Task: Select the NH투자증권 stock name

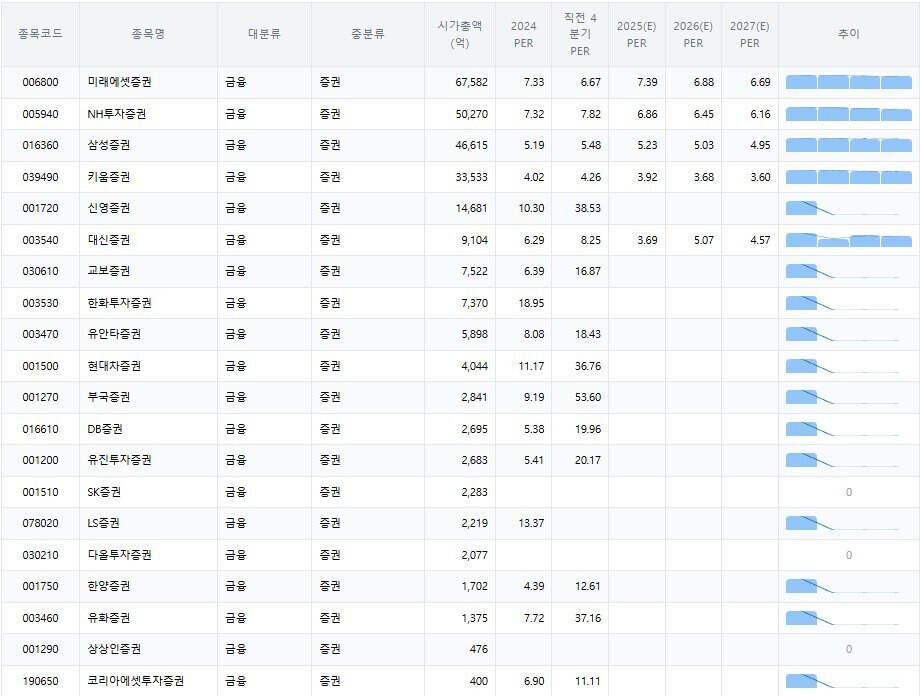Action: (116, 114)
